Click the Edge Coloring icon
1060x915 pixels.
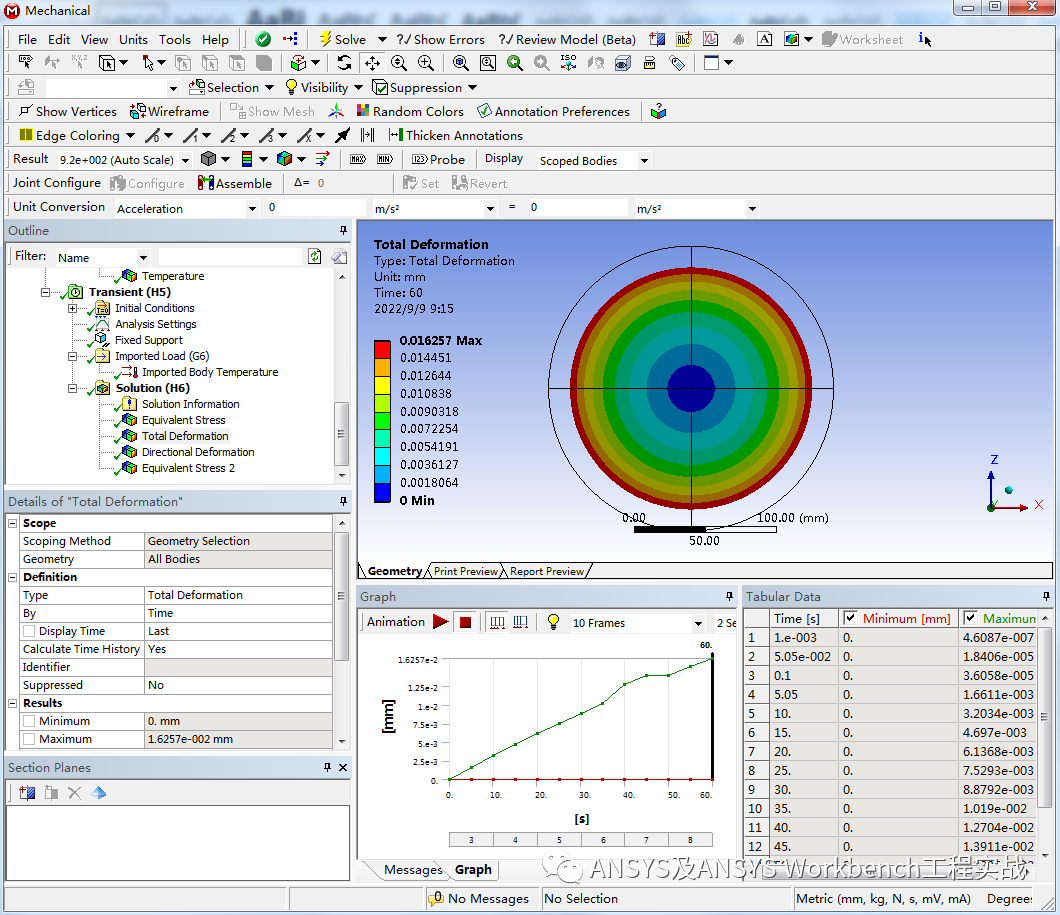[26, 135]
